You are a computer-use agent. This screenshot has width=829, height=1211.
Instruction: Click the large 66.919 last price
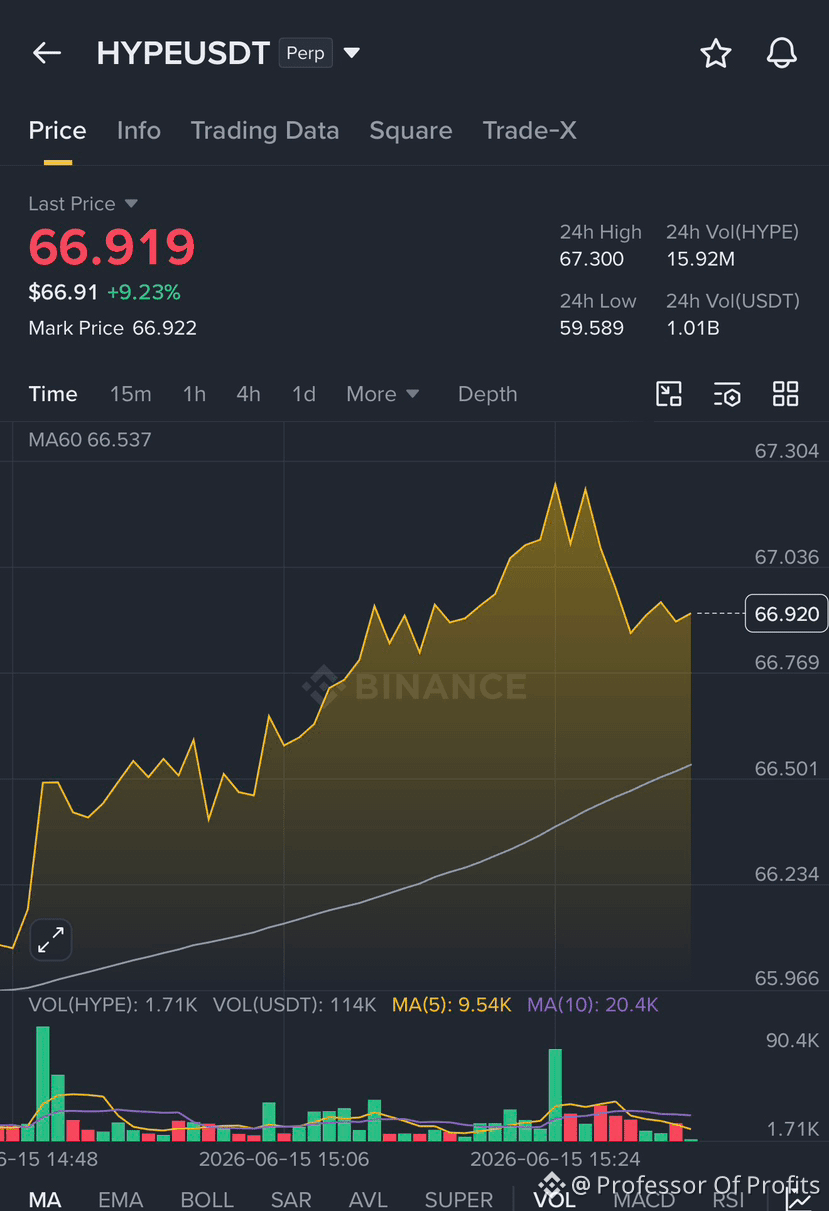[112, 247]
